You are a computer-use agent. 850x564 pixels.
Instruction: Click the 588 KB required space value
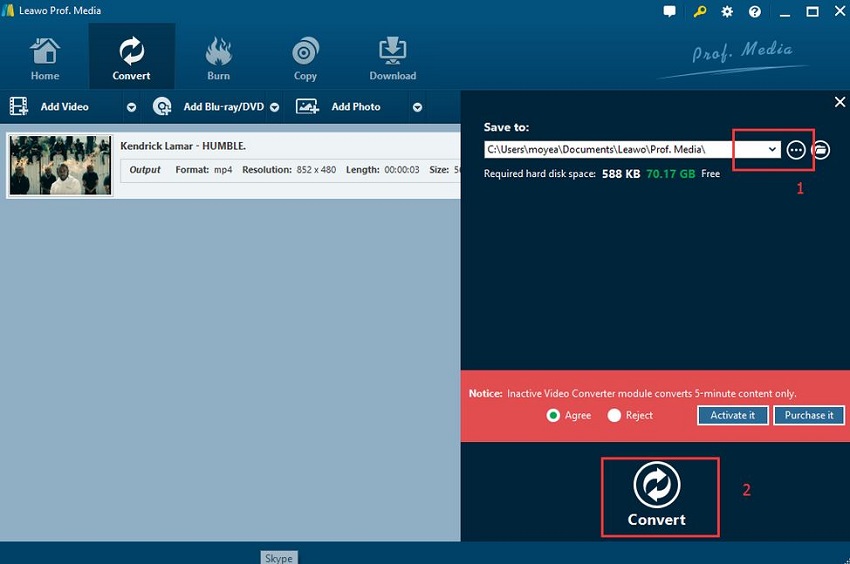click(x=621, y=174)
